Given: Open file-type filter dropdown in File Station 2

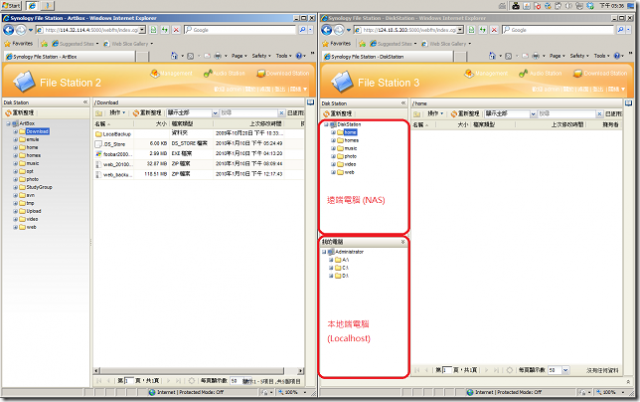Looking at the screenshot, I should click(215, 113).
